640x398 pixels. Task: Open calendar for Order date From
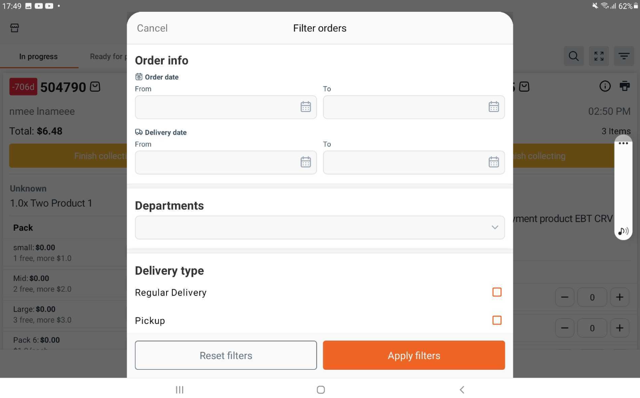(306, 107)
